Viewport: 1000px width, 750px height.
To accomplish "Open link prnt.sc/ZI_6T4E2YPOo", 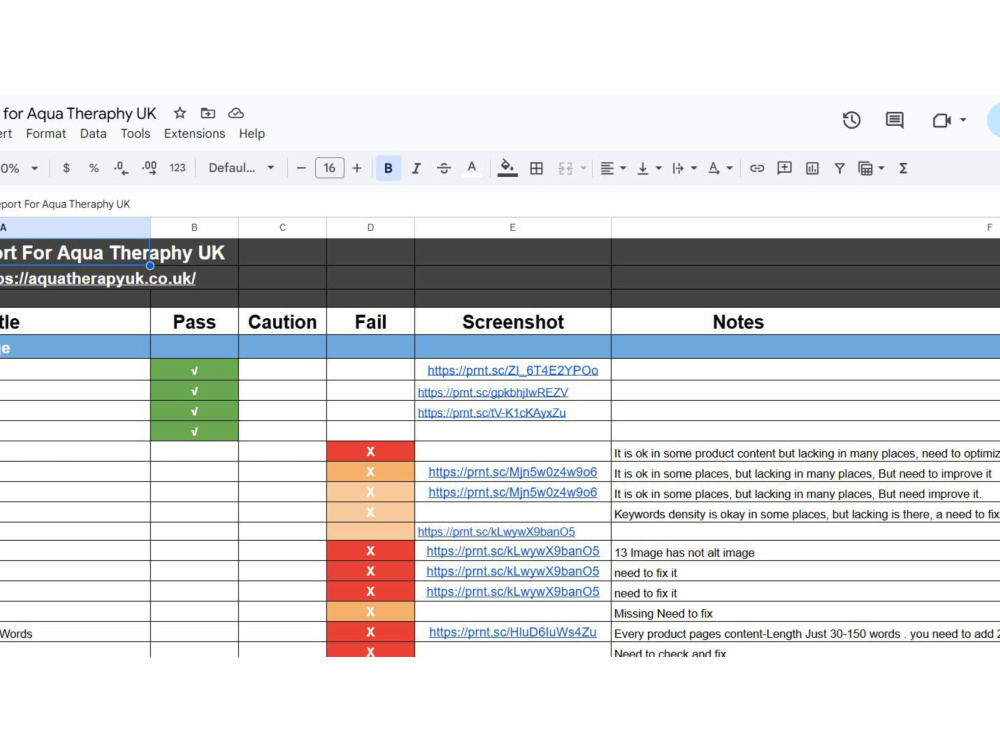I will [x=513, y=371].
